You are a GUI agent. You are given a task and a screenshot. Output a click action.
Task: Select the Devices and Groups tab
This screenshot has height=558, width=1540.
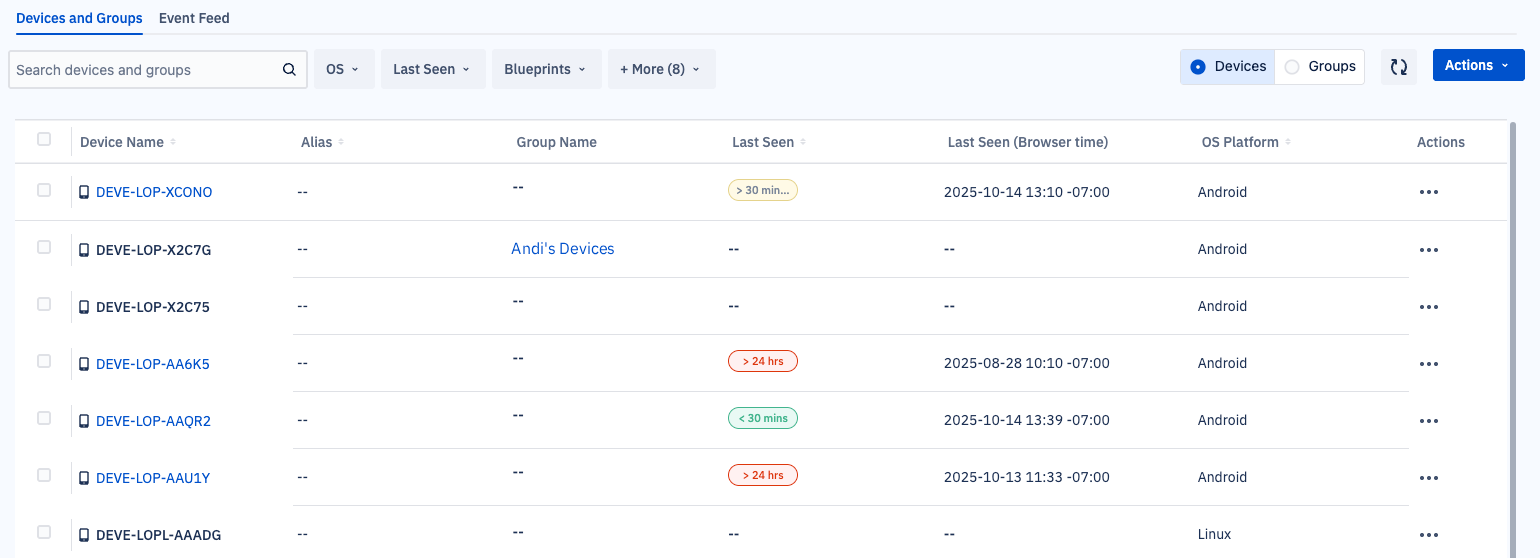[x=79, y=18]
